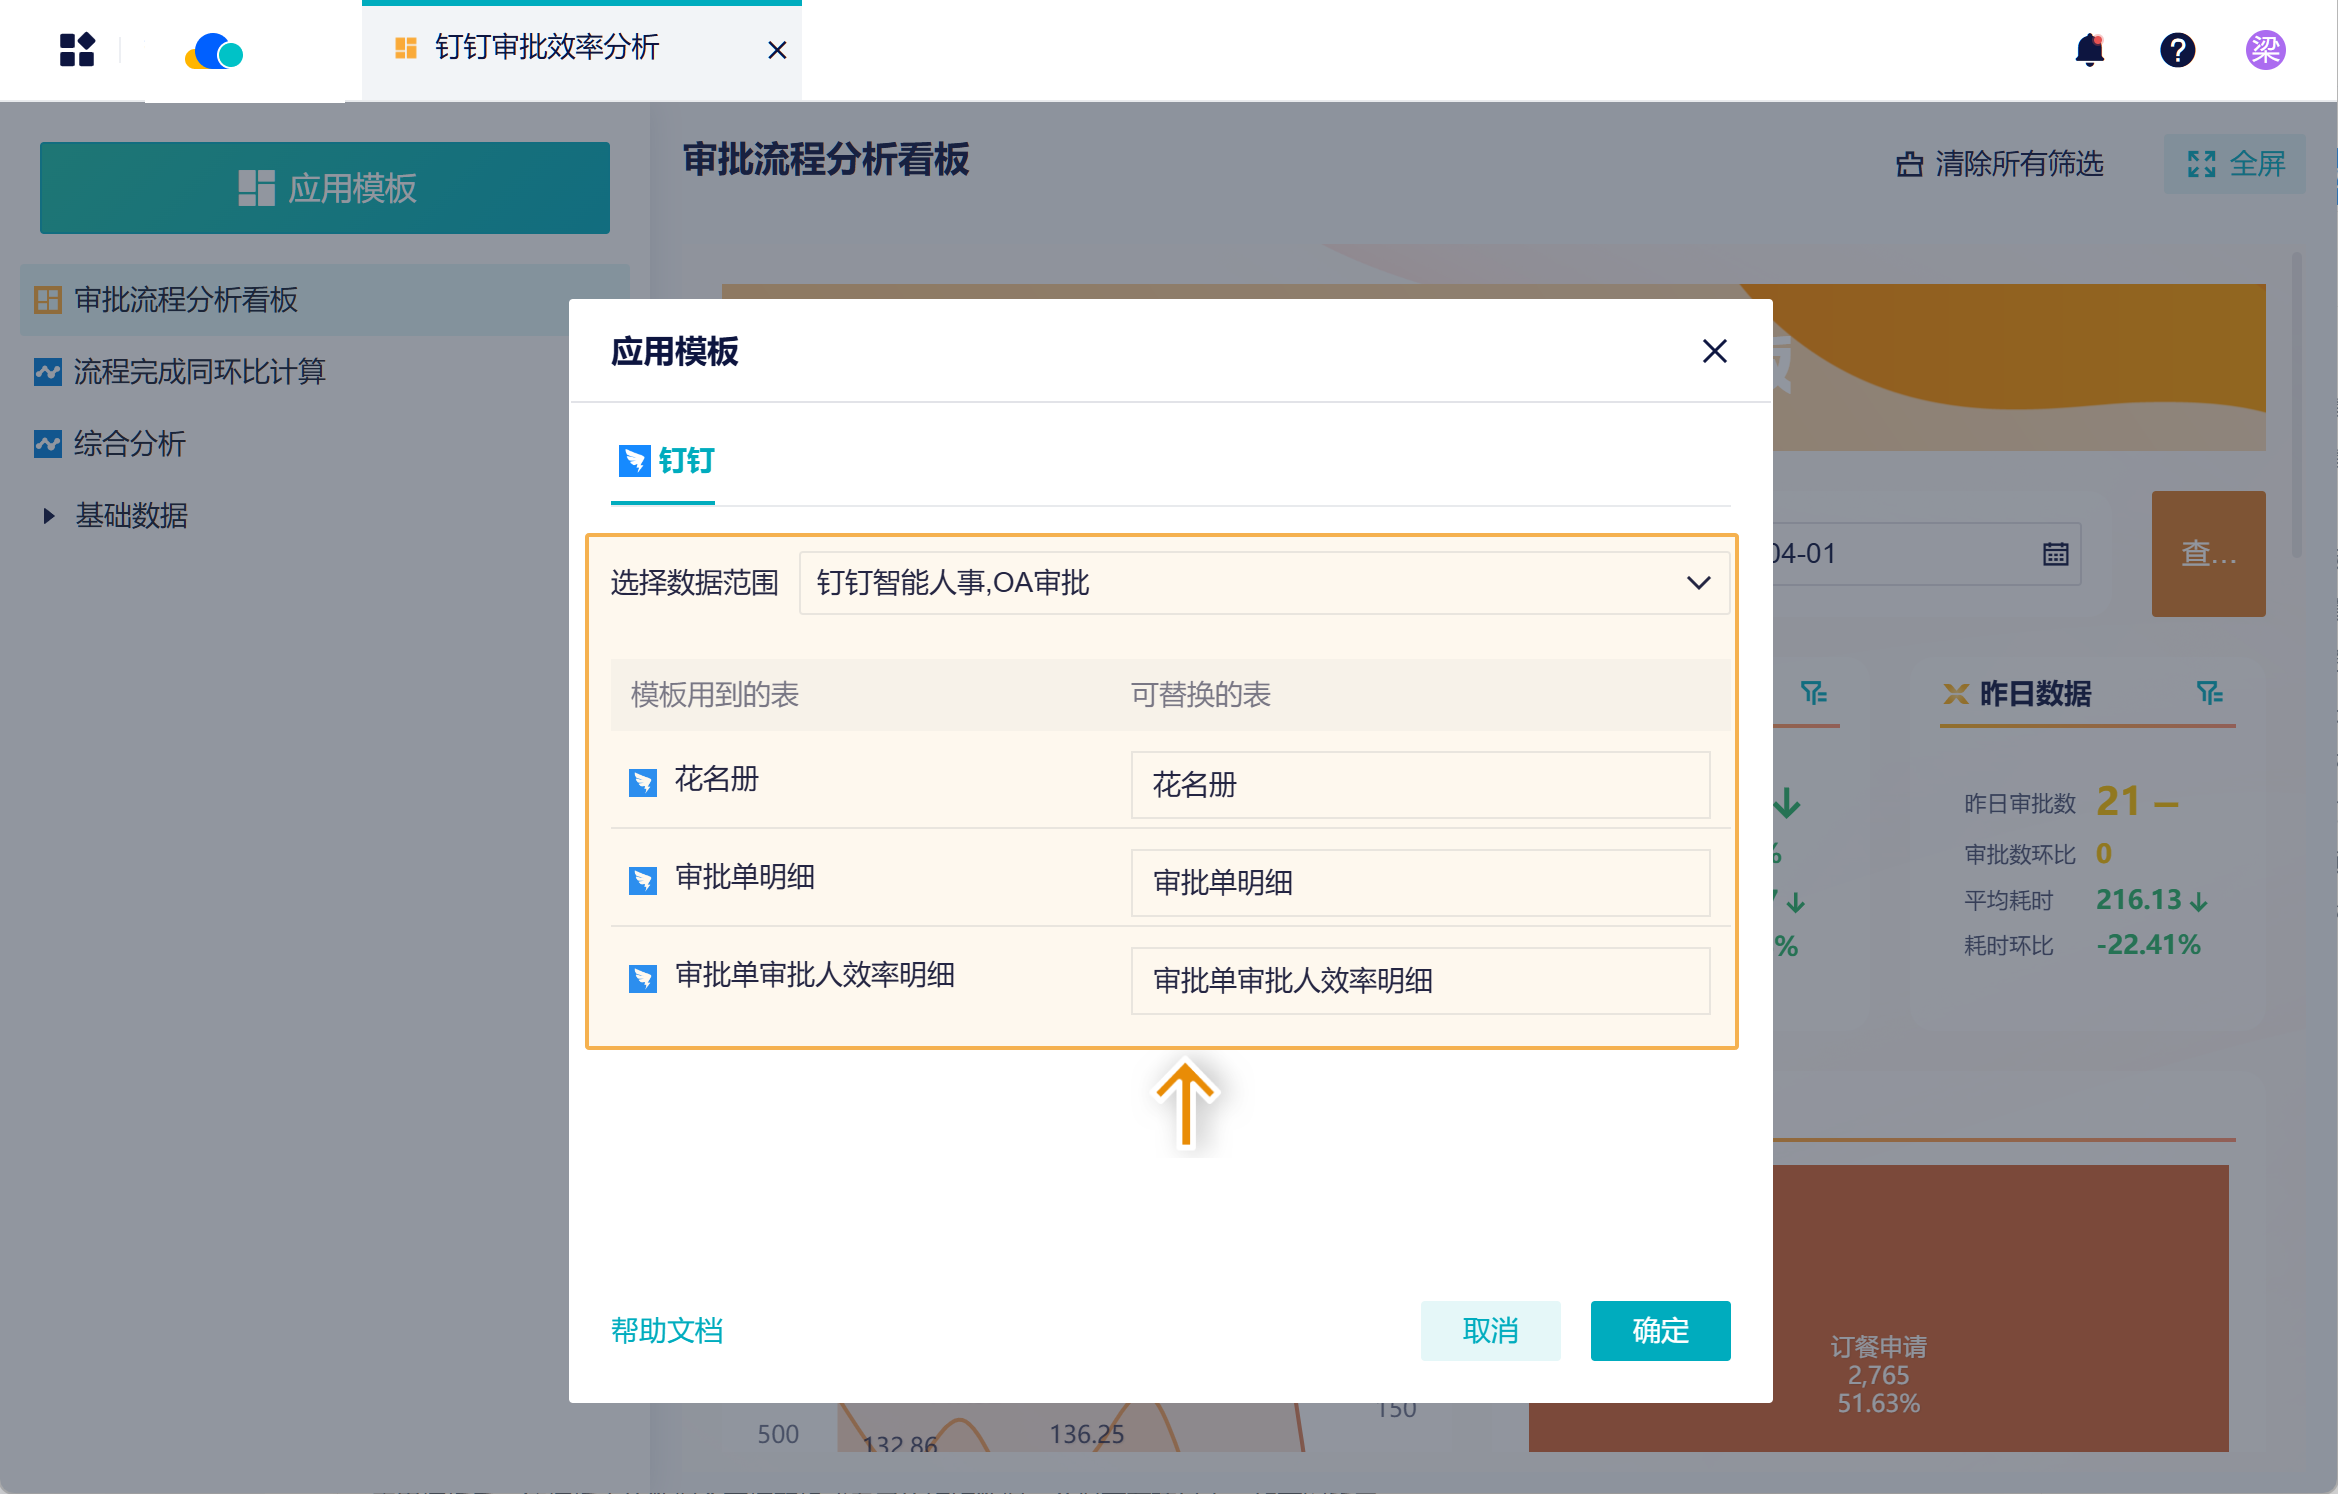The image size is (2338, 1494).
Task: Click the 审批数环比 value 0
Action: [2104, 853]
